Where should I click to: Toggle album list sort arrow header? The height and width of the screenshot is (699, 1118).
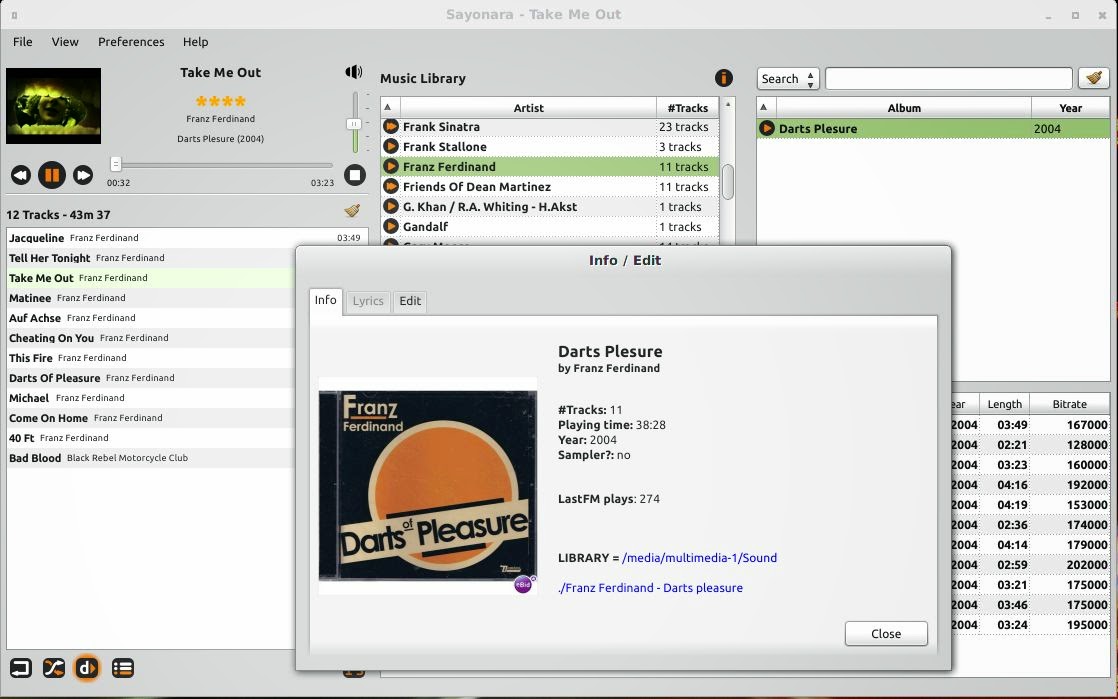click(764, 108)
